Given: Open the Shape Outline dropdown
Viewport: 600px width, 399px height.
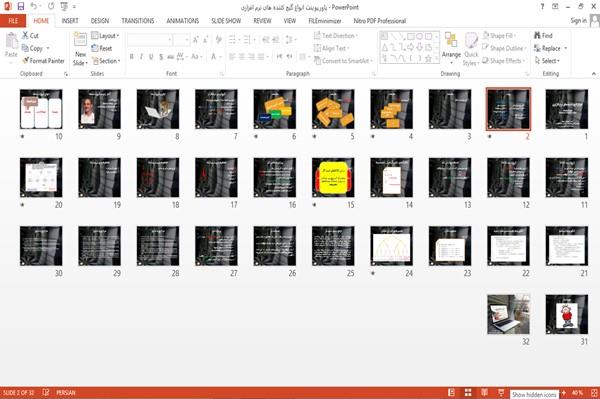Looking at the screenshot, I should pyautogui.click(x=504, y=48).
